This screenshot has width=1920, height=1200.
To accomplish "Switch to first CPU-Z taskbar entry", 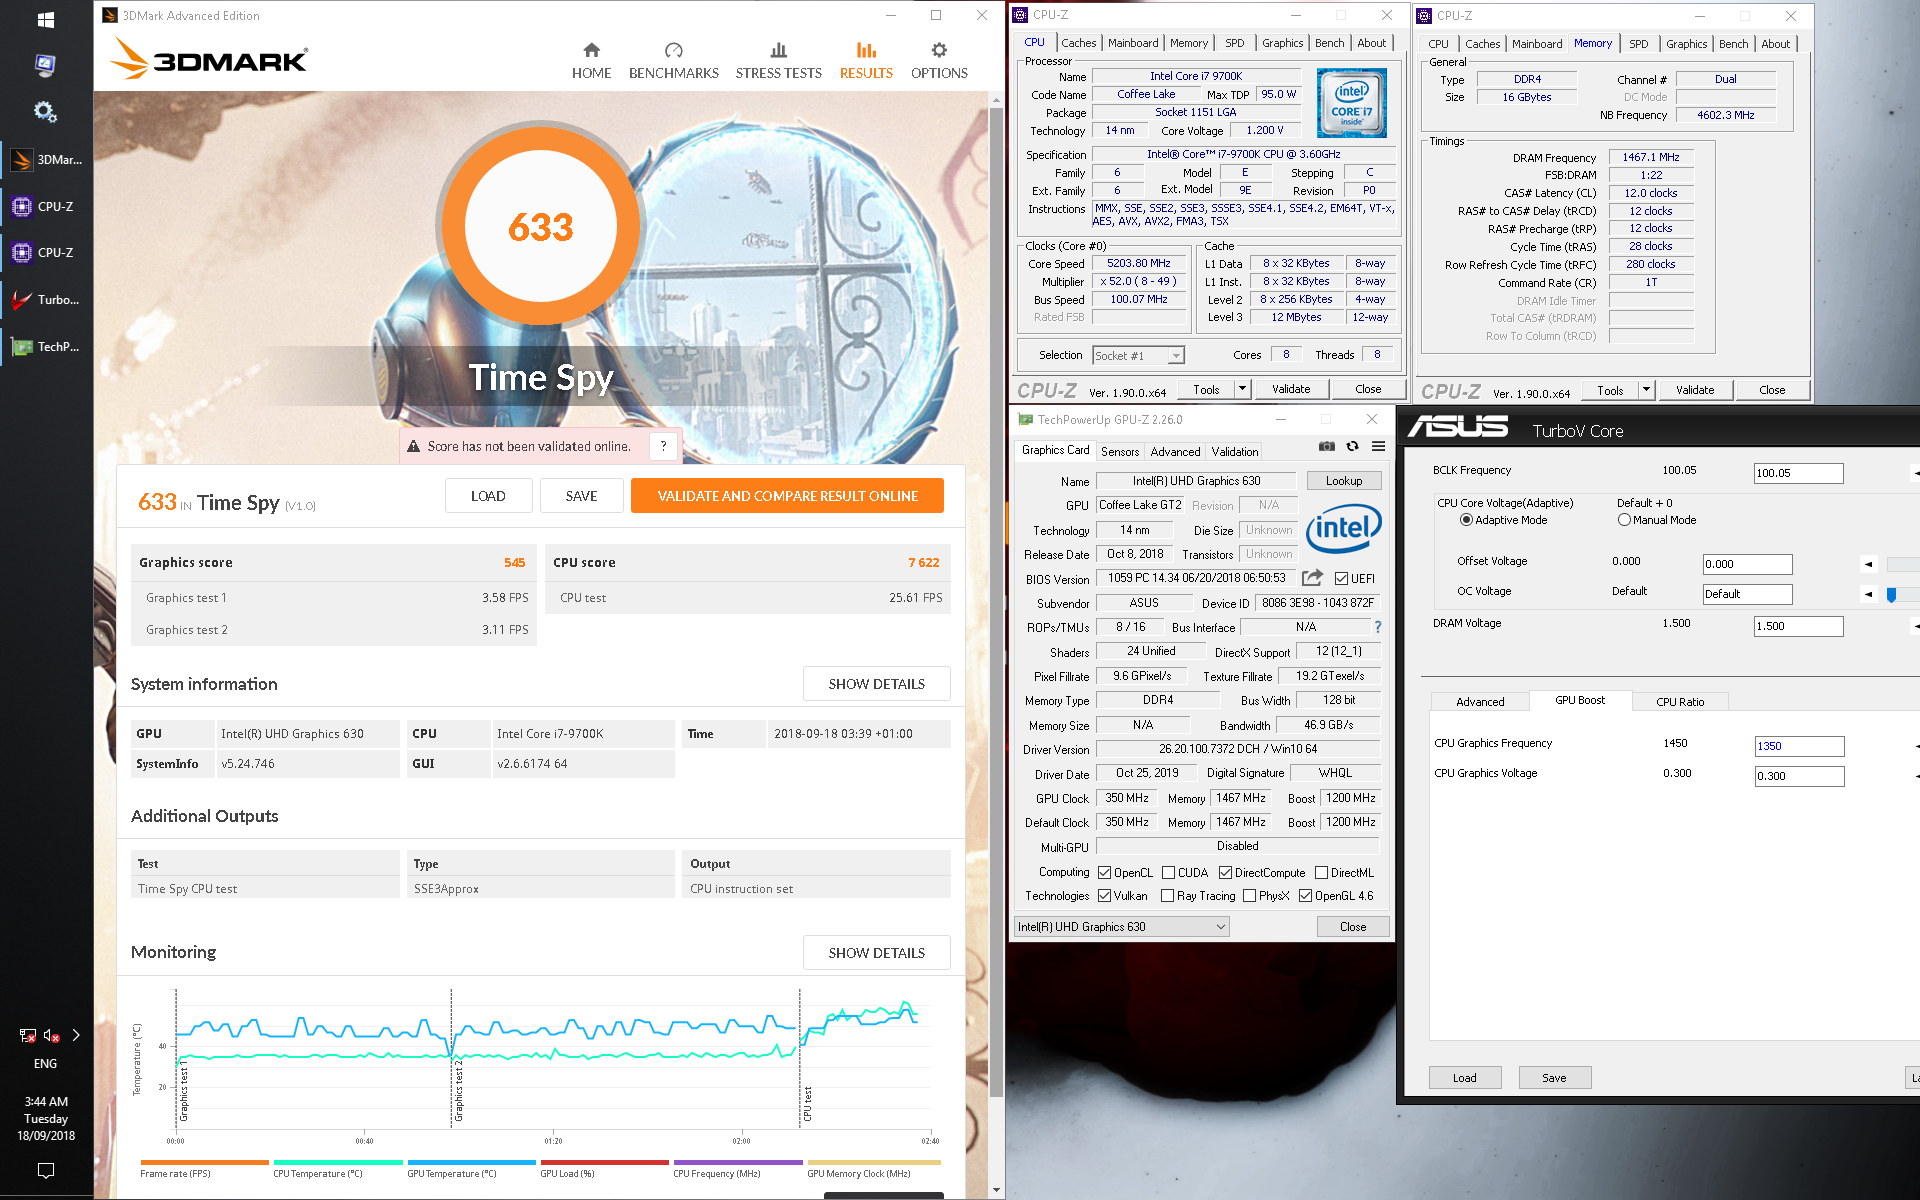I will tap(47, 206).
